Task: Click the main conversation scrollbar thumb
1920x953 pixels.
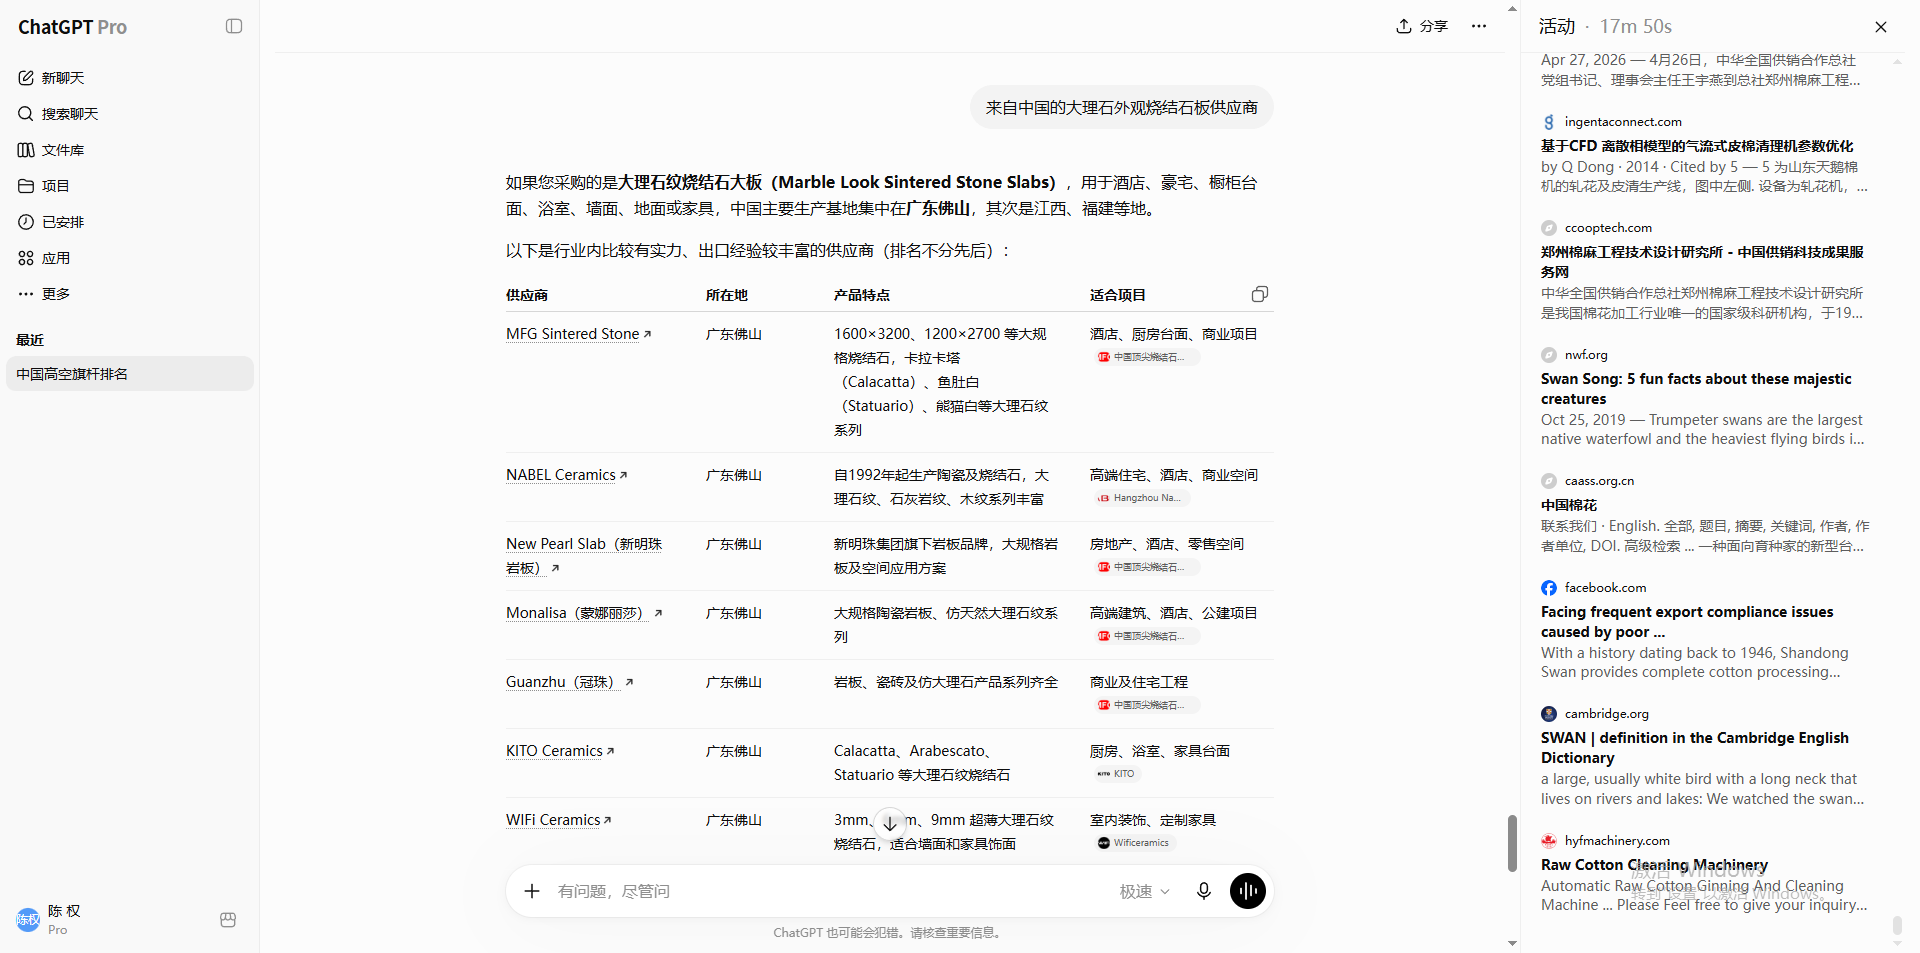Action: 1512,843
